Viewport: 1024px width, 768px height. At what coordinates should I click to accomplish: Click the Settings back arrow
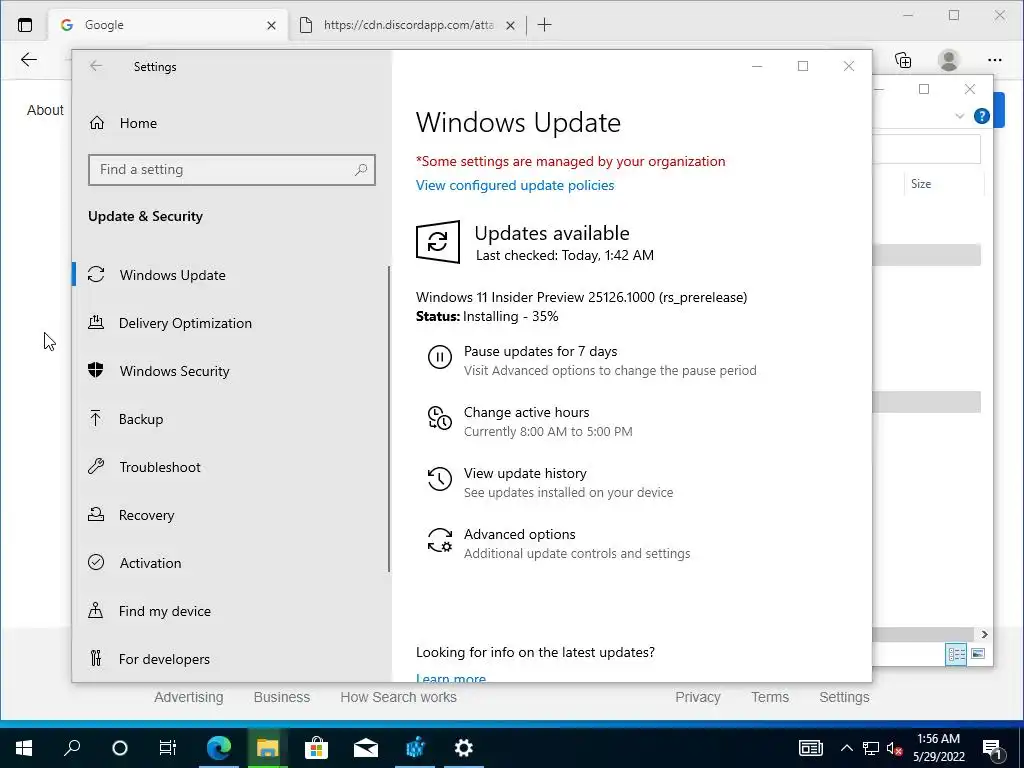click(96, 66)
